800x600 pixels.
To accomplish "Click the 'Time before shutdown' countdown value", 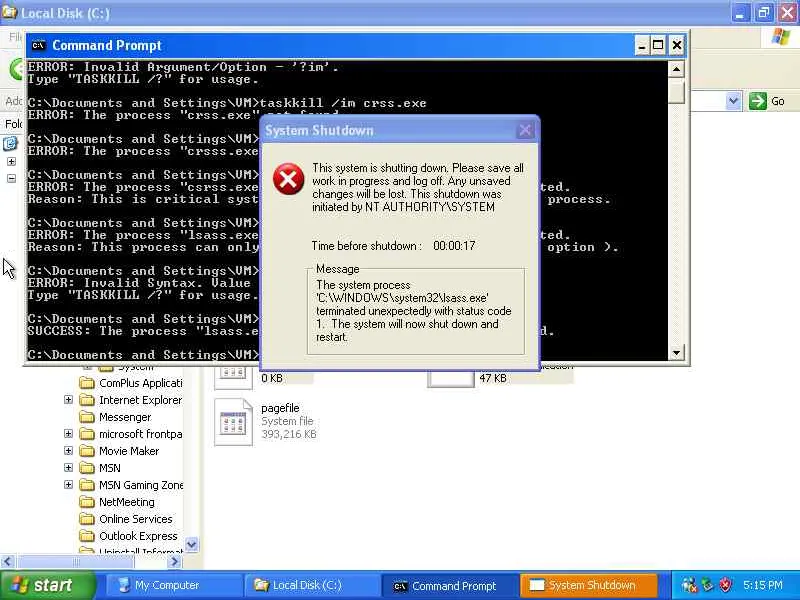I will tap(454, 246).
